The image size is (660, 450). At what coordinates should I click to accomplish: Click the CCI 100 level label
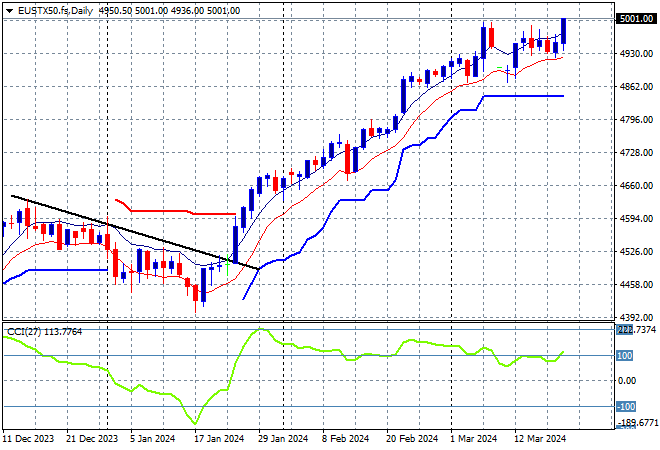coord(624,356)
